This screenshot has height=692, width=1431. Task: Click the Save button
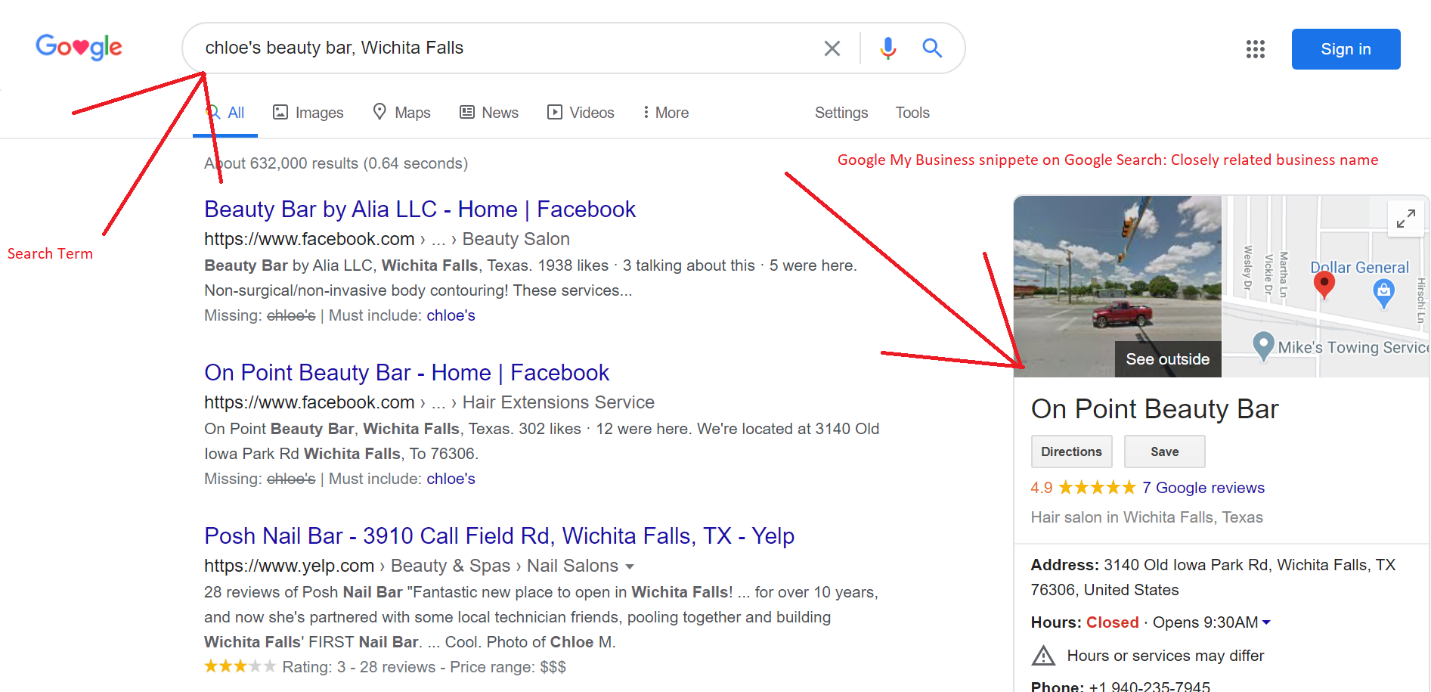tap(1164, 451)
